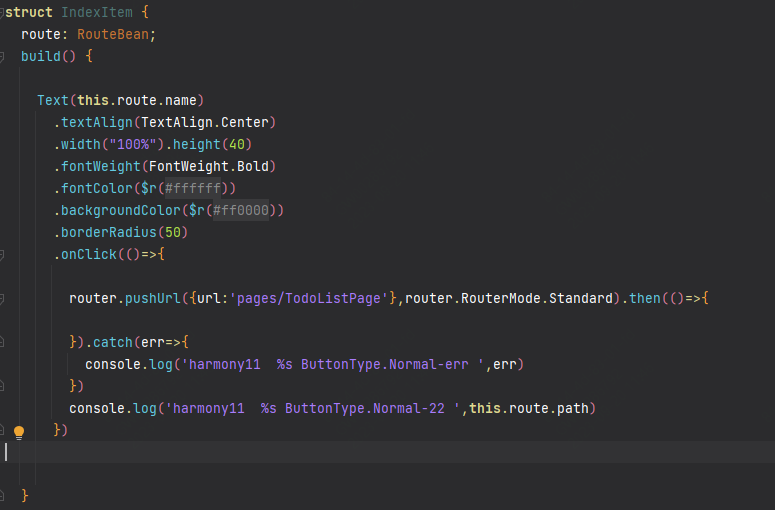Screen dimensions: 775x510
Task: Click the folded #ff0000 resource value
Action: (241, 211)
